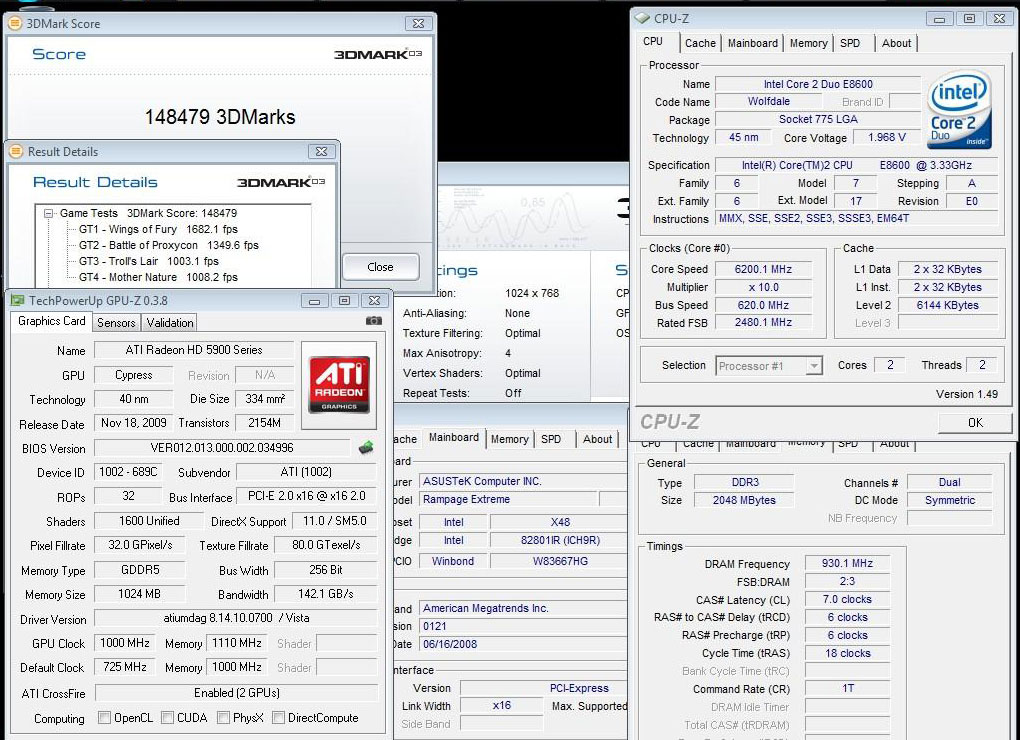Image resolution: width=1020 pixels, height=740 pixels.
Task: Open the Cache tab in CPU-Z
Action: tap(700, 43)
